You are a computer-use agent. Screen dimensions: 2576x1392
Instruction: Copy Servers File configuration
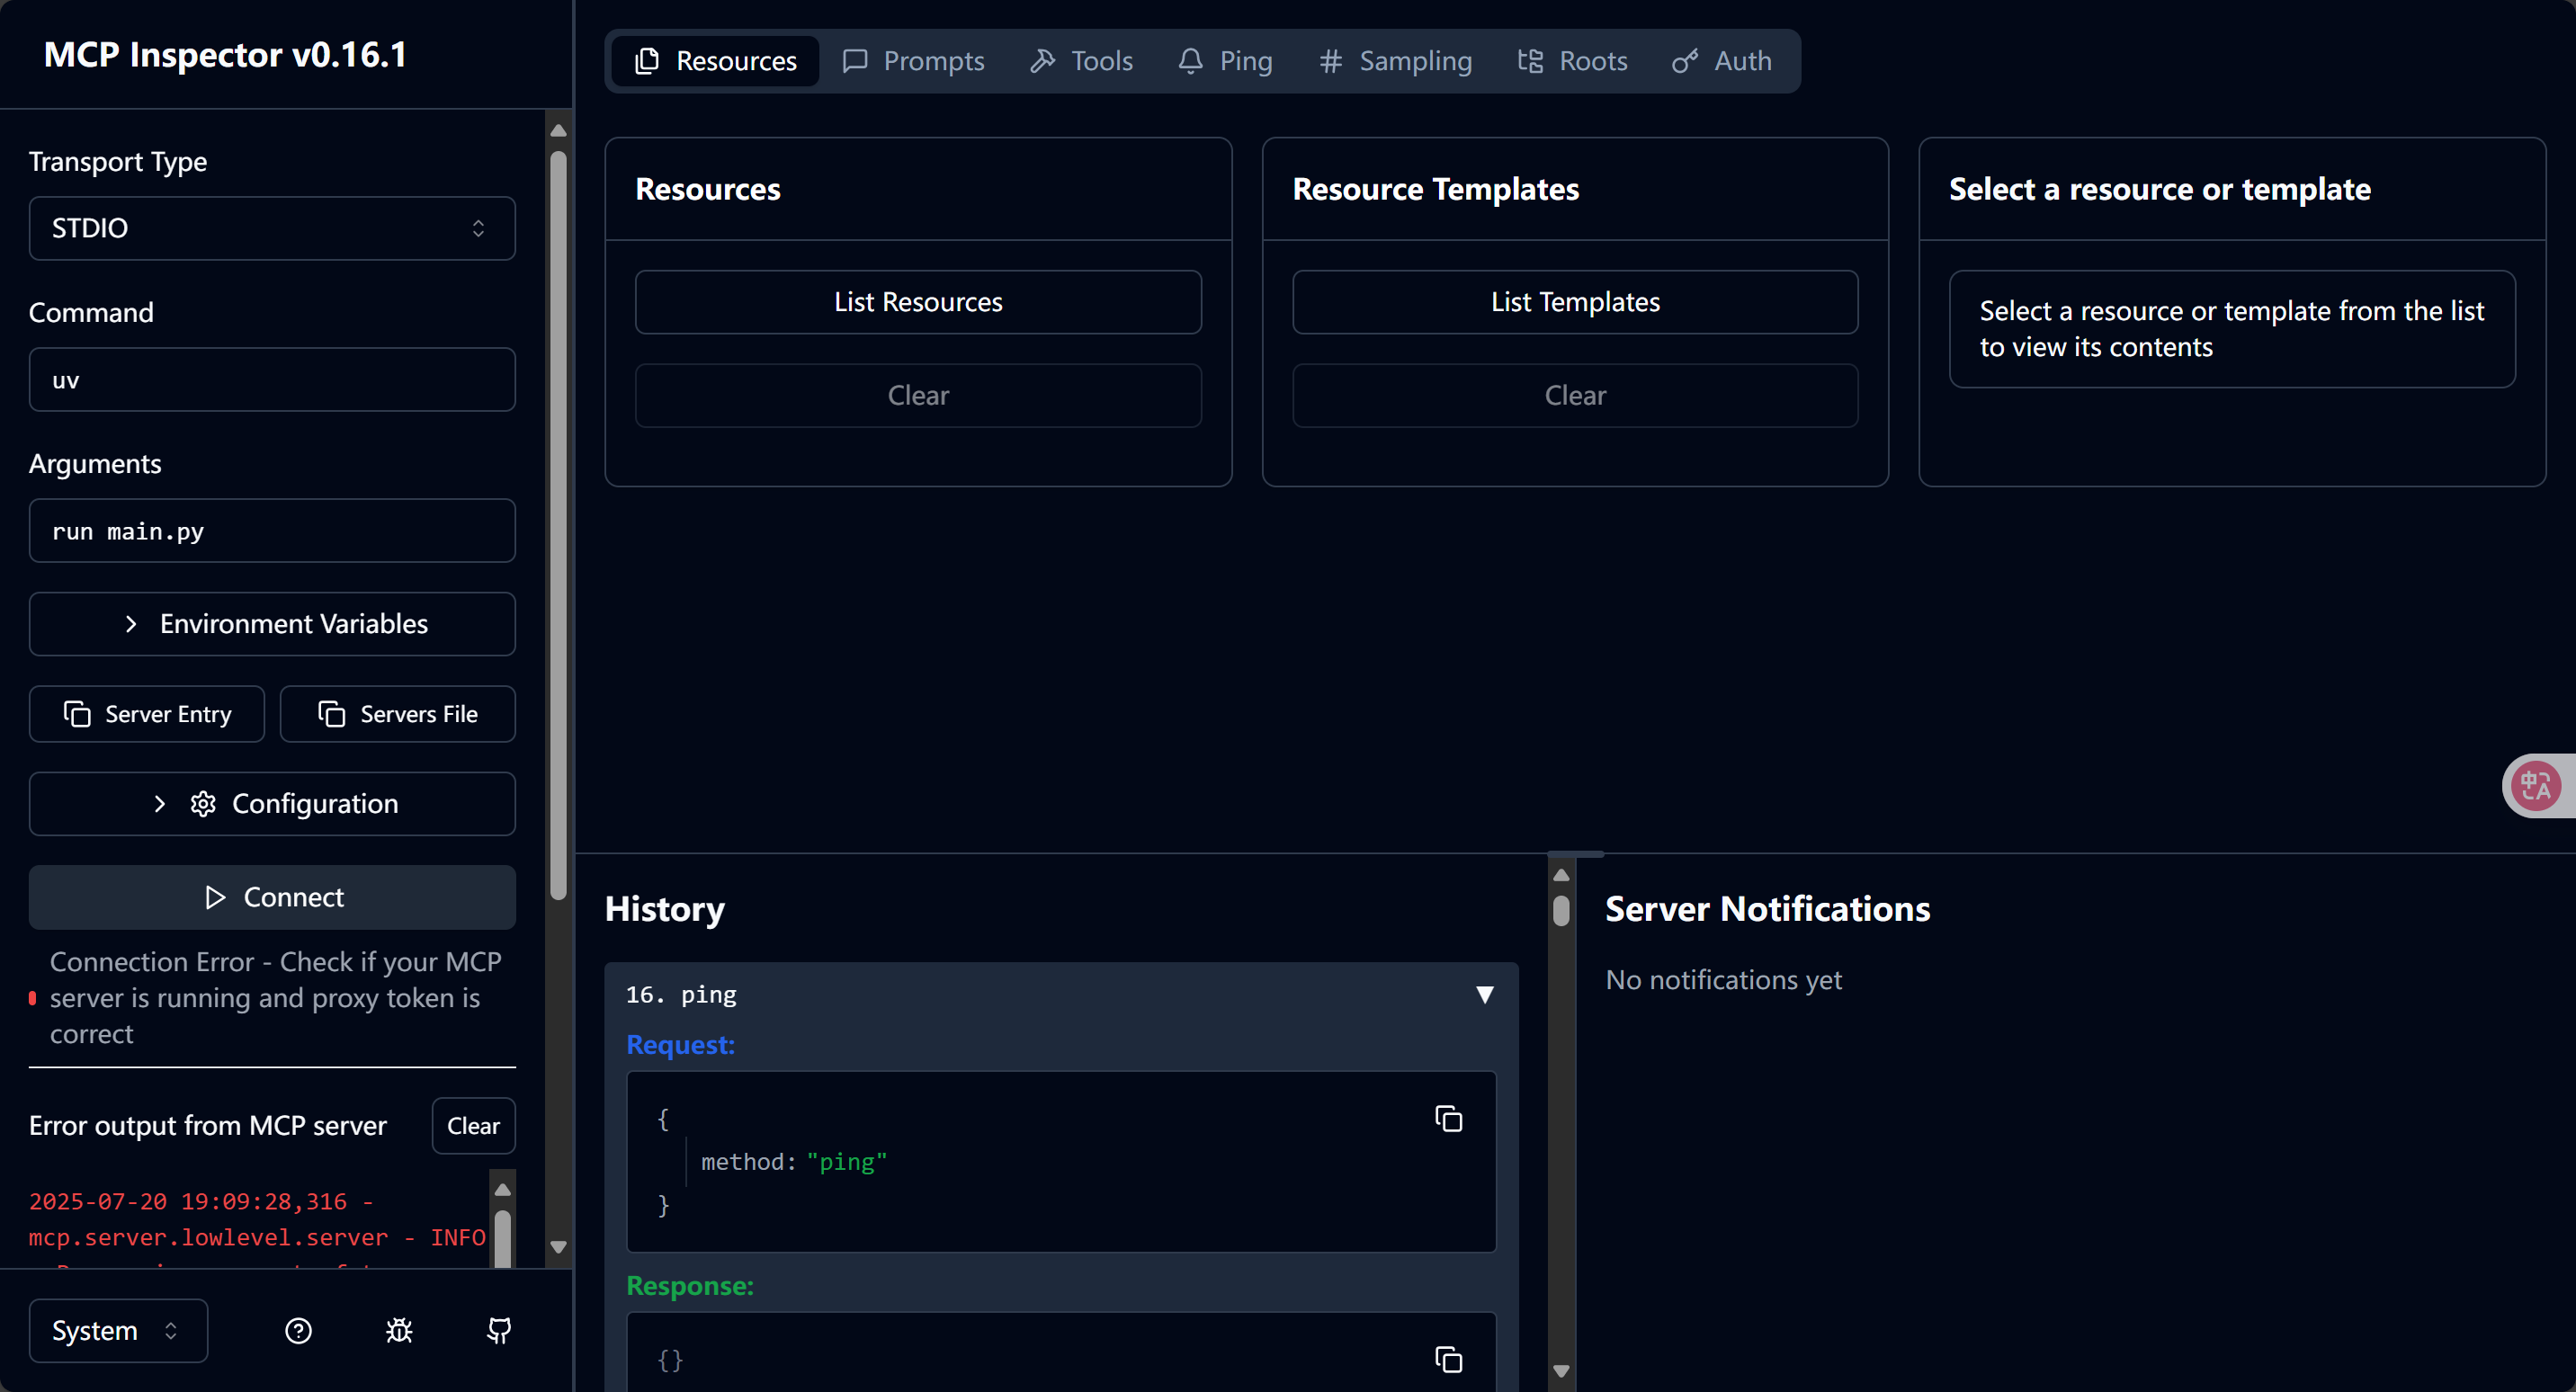(x=398, y=714)
